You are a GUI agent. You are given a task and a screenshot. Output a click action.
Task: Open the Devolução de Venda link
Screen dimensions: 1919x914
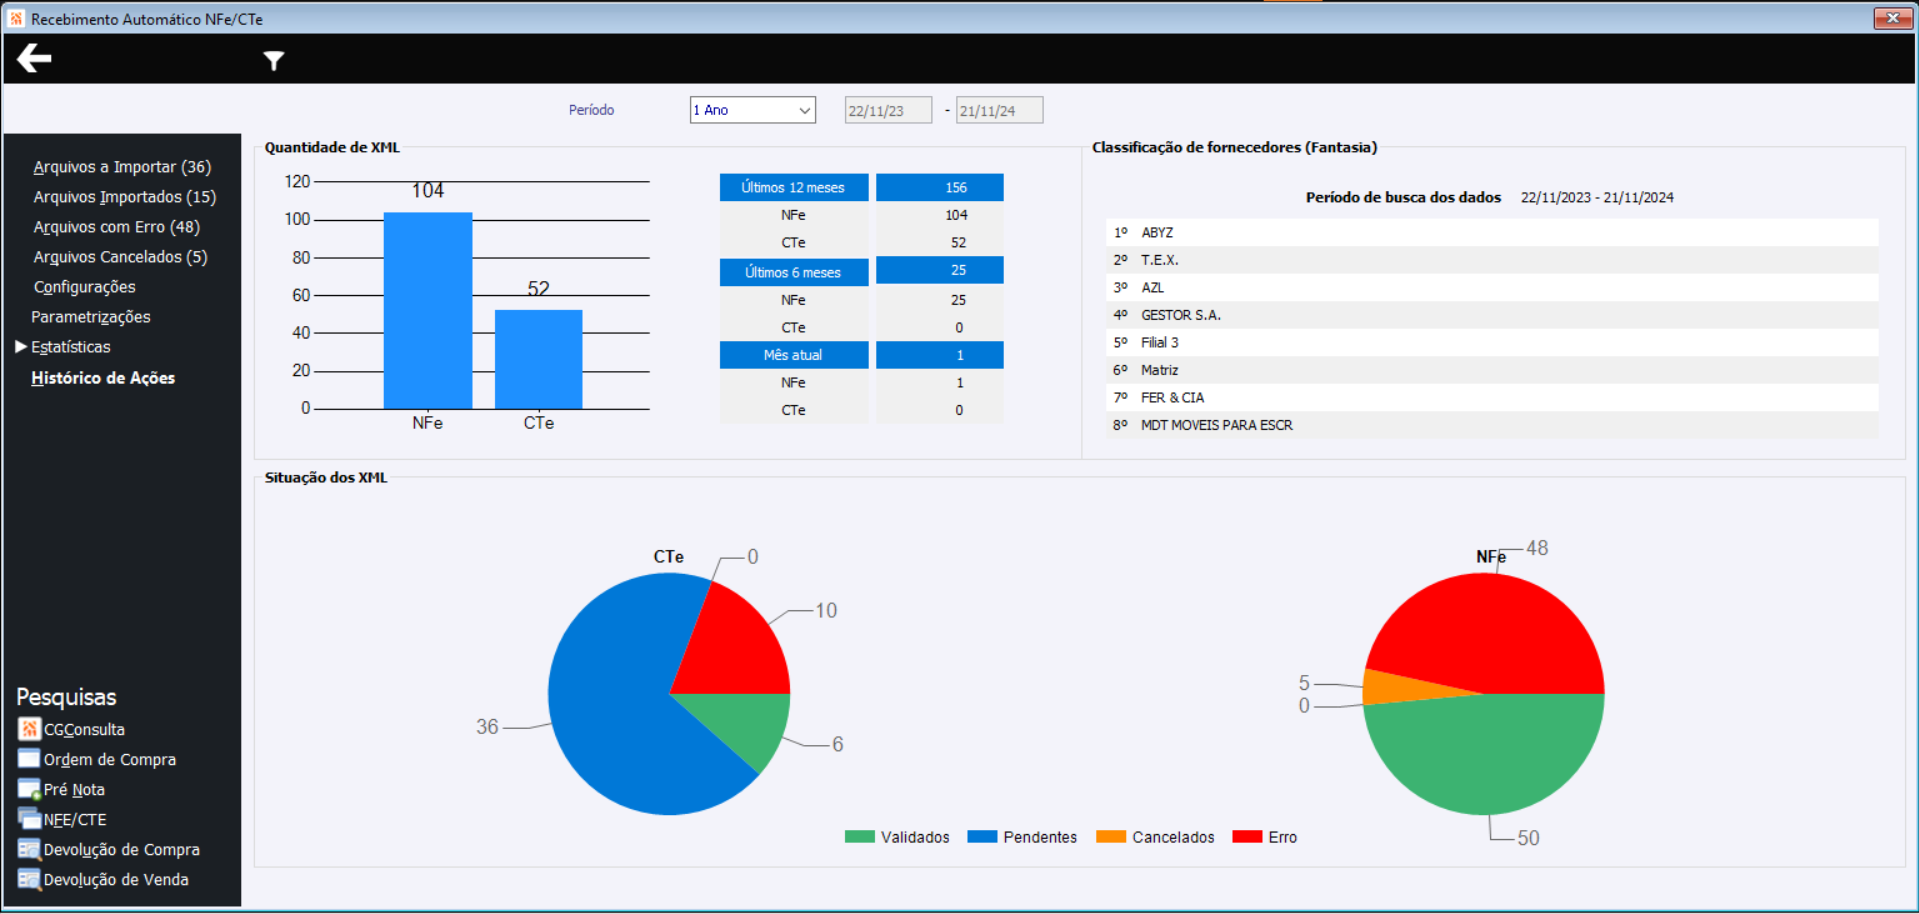coord(116,879)
